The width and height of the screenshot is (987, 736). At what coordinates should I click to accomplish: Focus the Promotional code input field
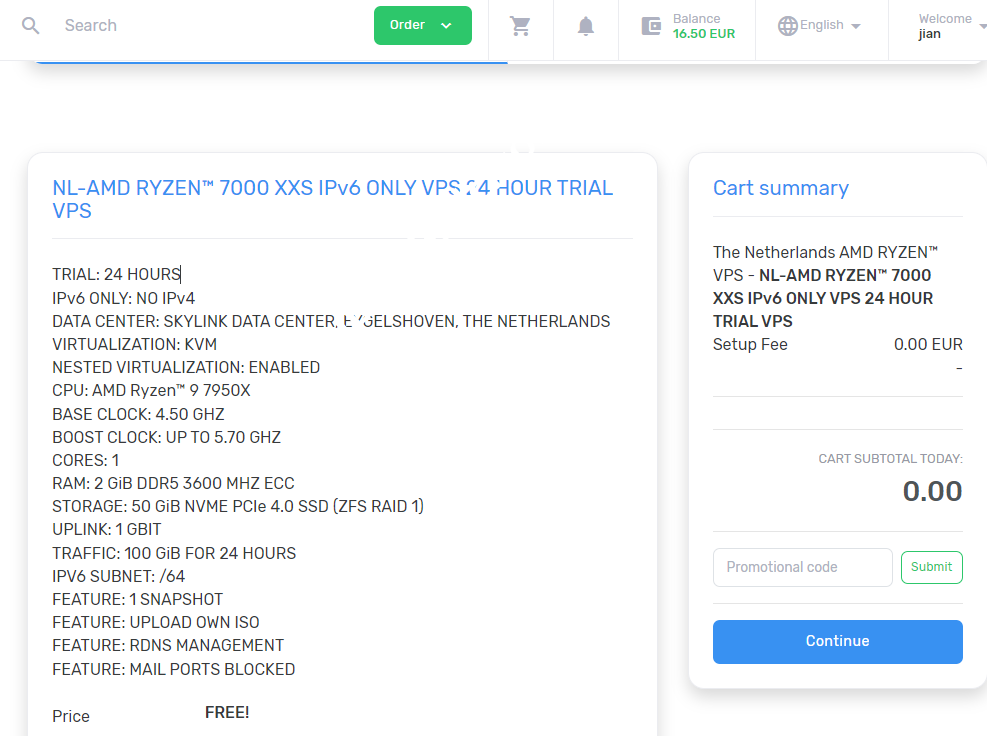click(802, 567)
